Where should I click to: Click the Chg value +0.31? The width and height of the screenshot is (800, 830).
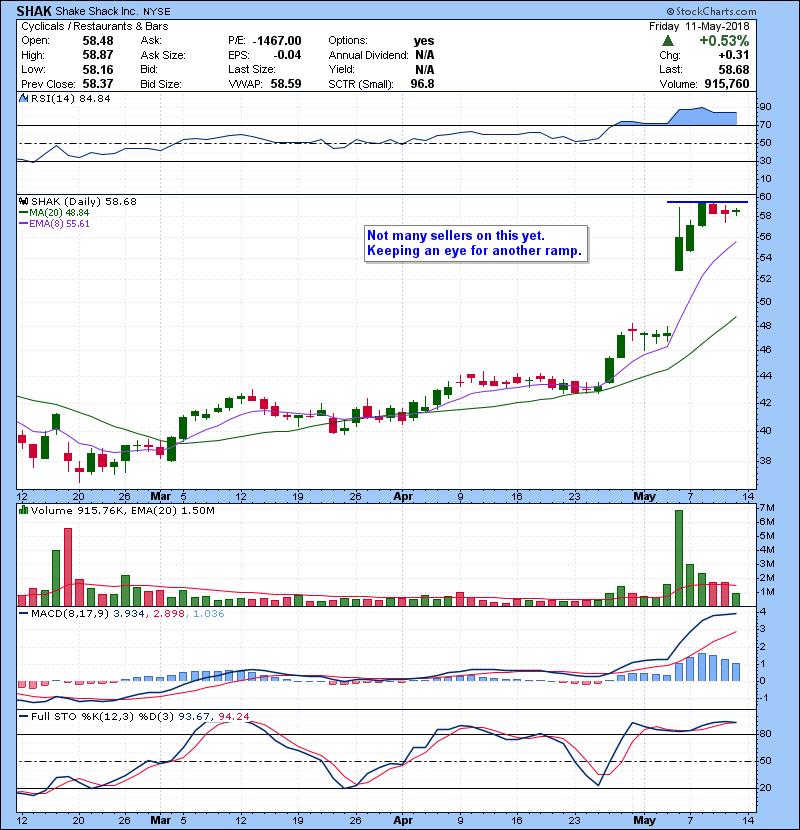click(x=734, y=55)
